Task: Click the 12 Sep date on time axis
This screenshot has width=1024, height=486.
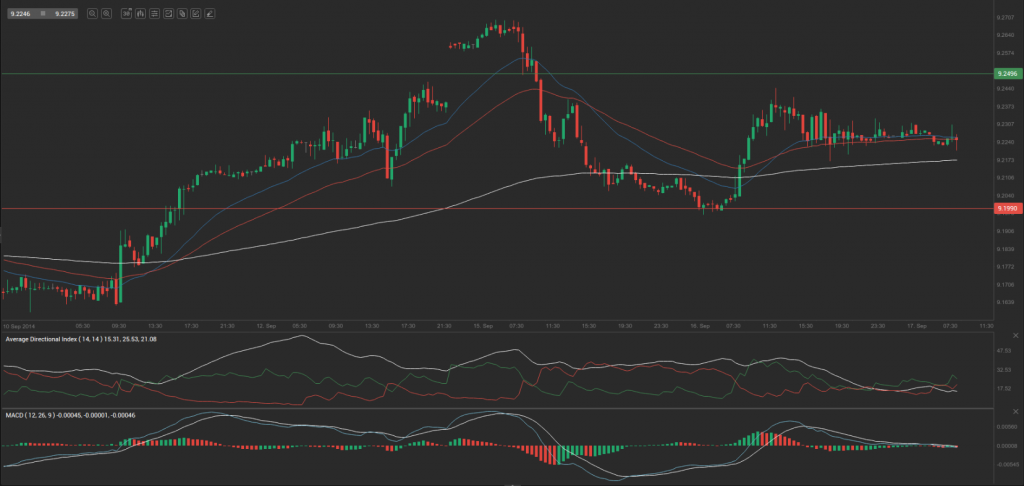Action: tap(265, 326)
